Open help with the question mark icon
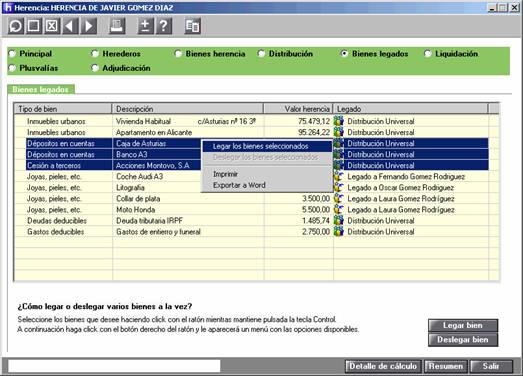The height and width of the screenshot is (376, 523). click(164, 26)
